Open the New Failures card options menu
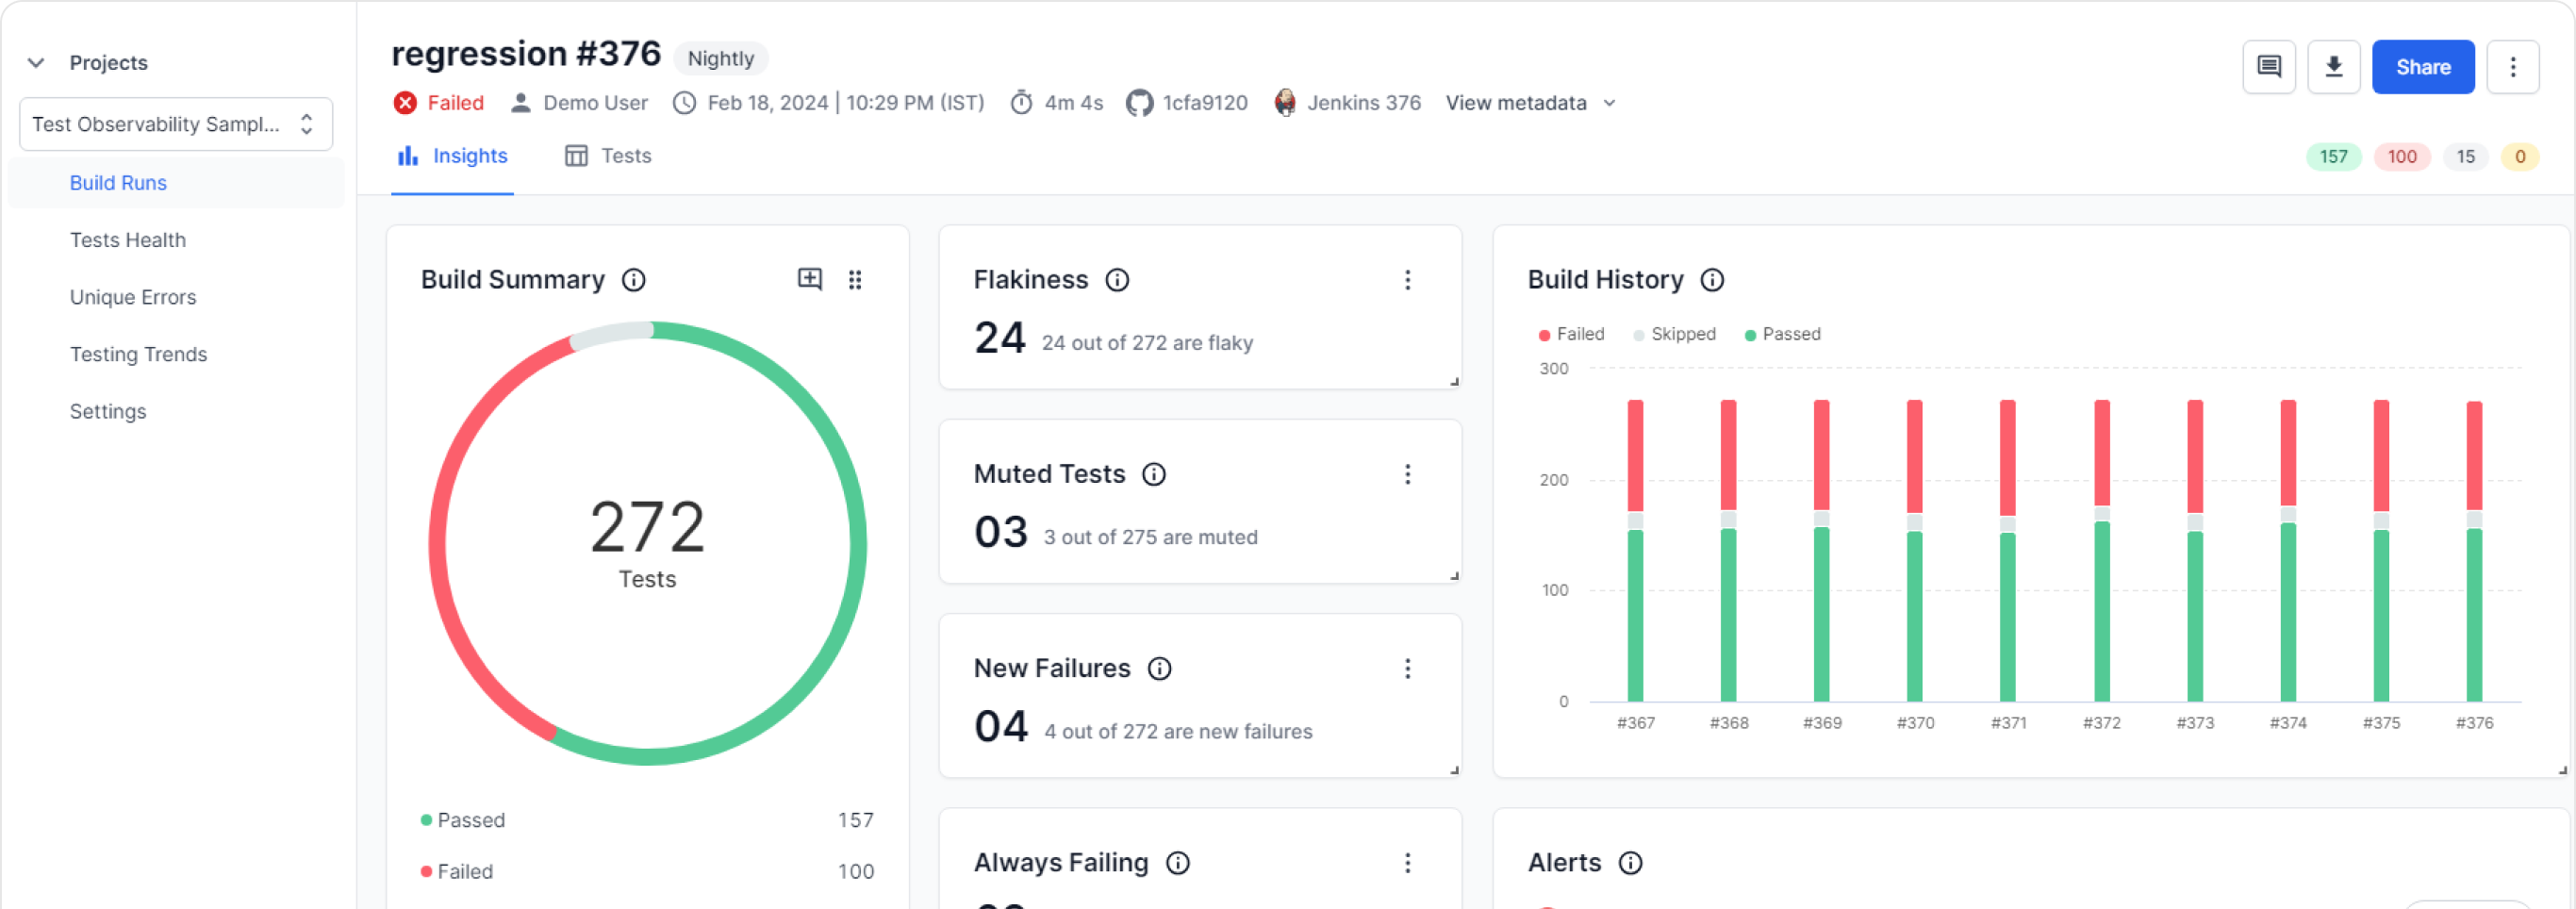 point(1407,668)
